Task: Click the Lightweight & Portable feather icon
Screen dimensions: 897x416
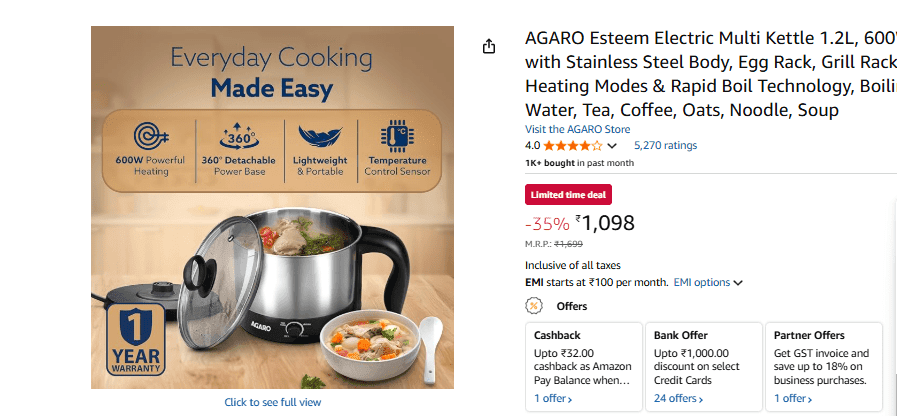Action: click(320, 136)
